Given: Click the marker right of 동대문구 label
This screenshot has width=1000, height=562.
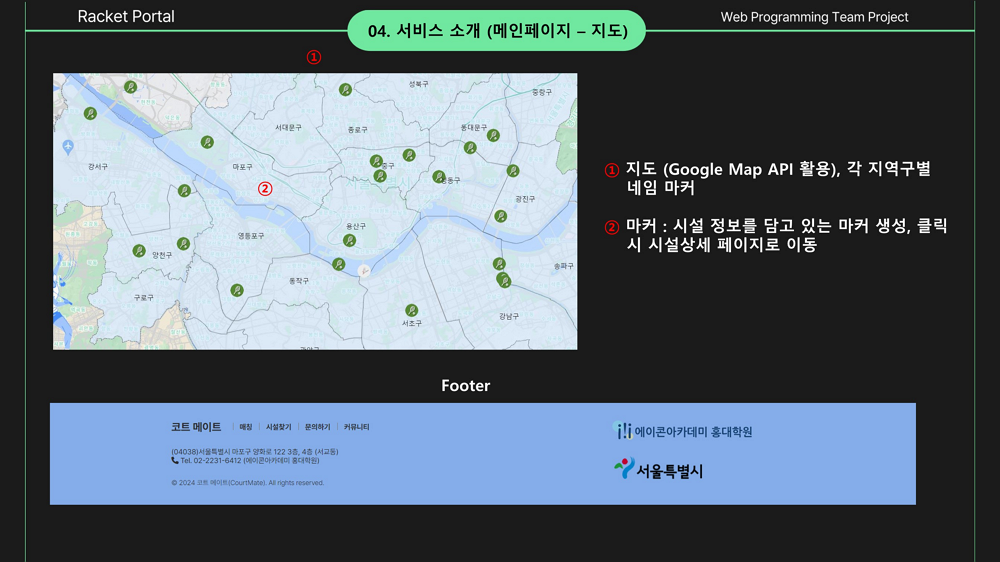Looking at the screenshot, I should tap(493, 135).
